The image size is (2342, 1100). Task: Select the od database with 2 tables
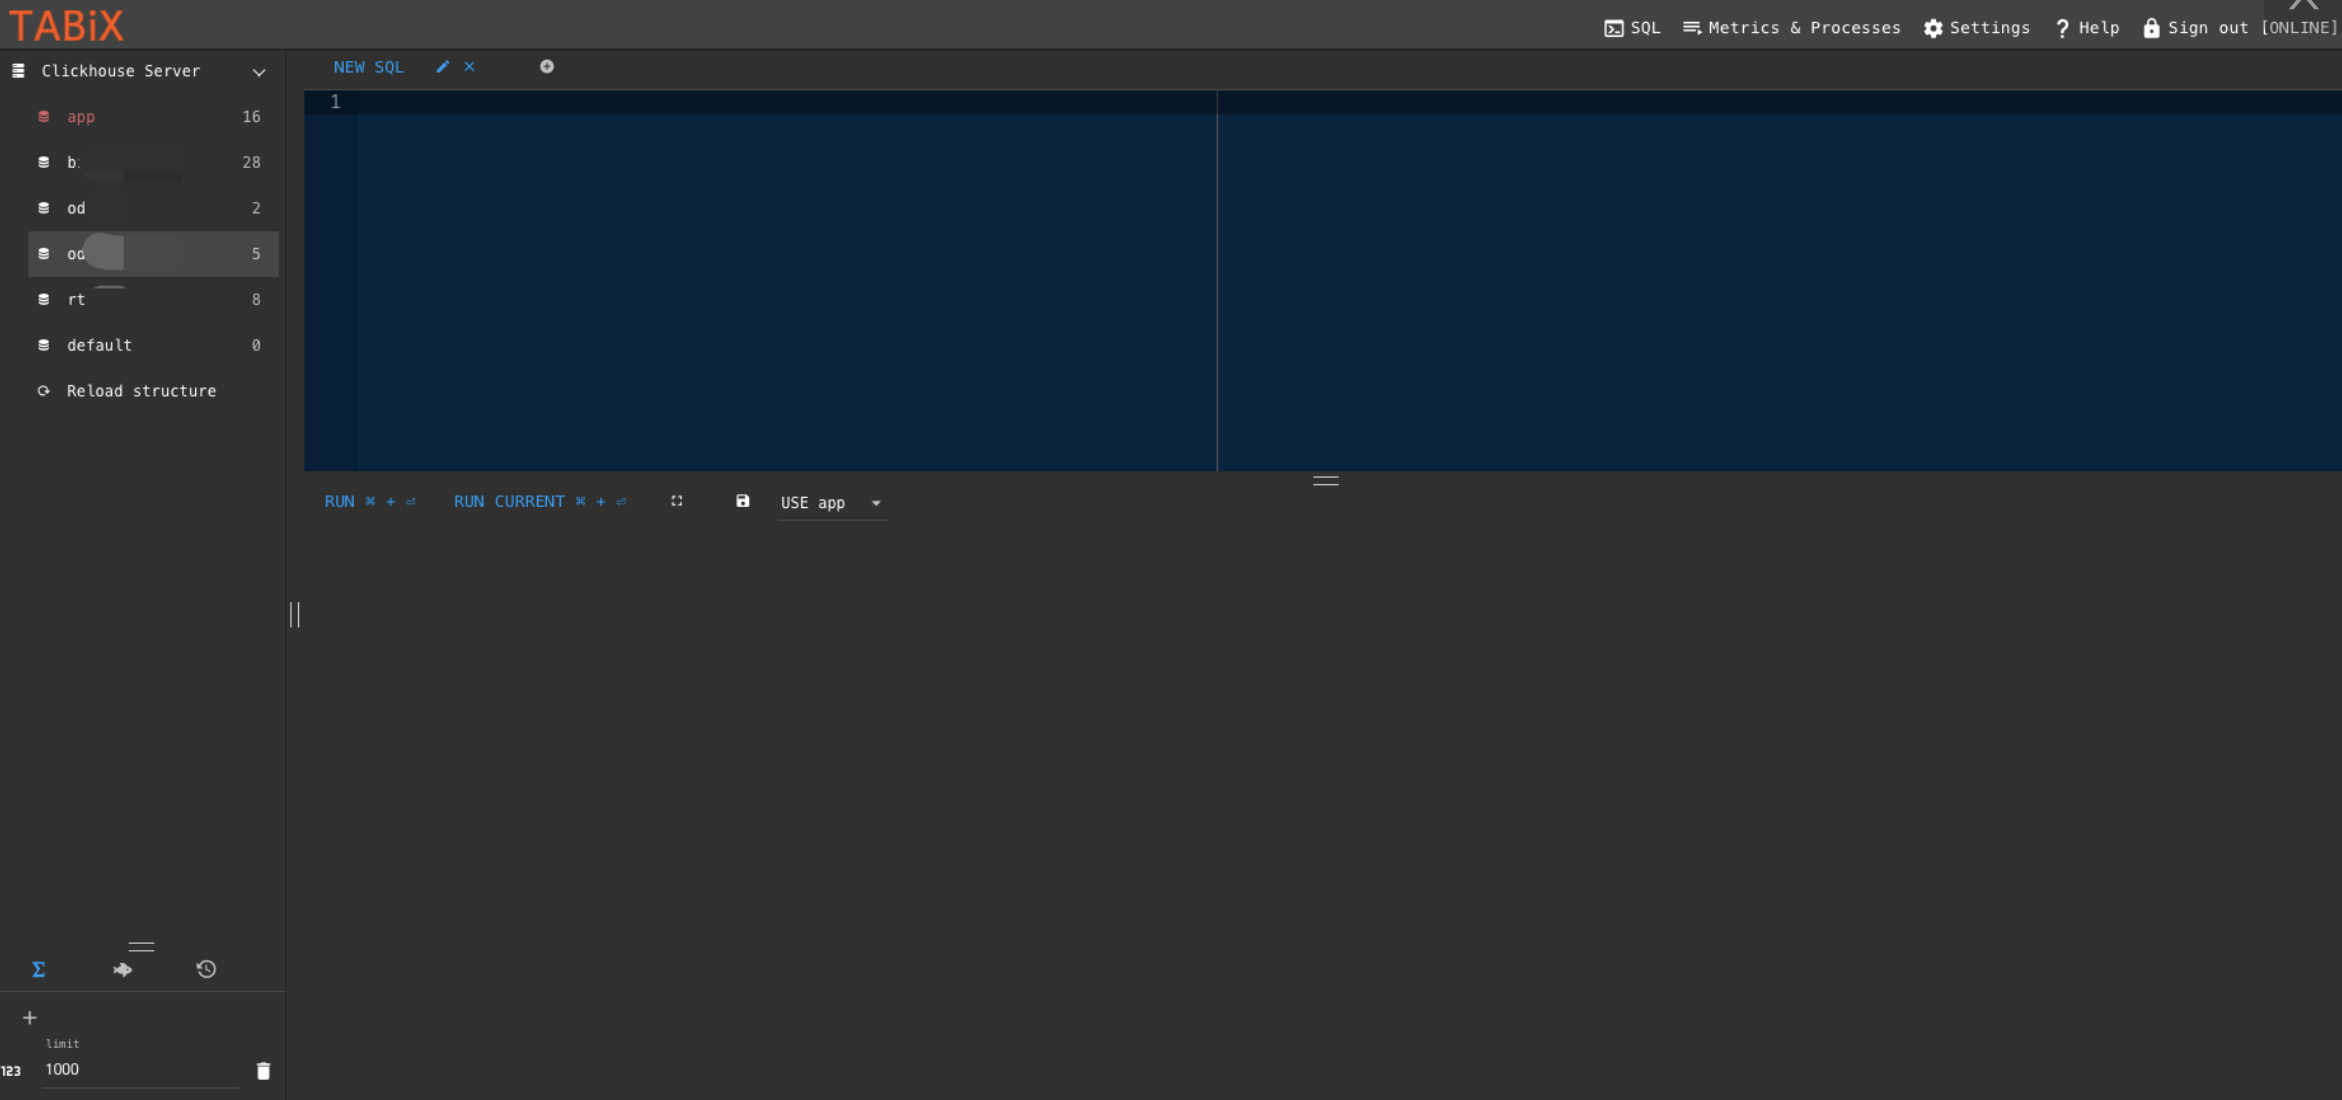click(153, 208)
